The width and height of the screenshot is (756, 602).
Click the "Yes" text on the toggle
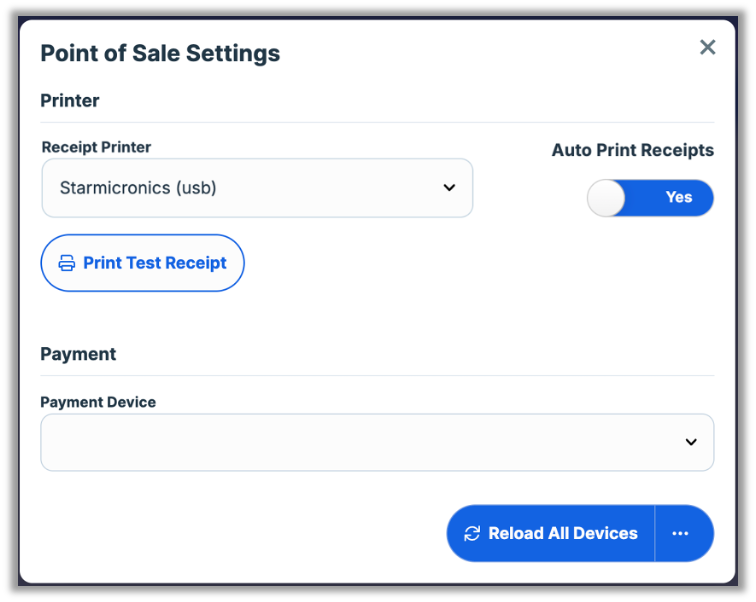pyautogui.click(x=679, y=198)
